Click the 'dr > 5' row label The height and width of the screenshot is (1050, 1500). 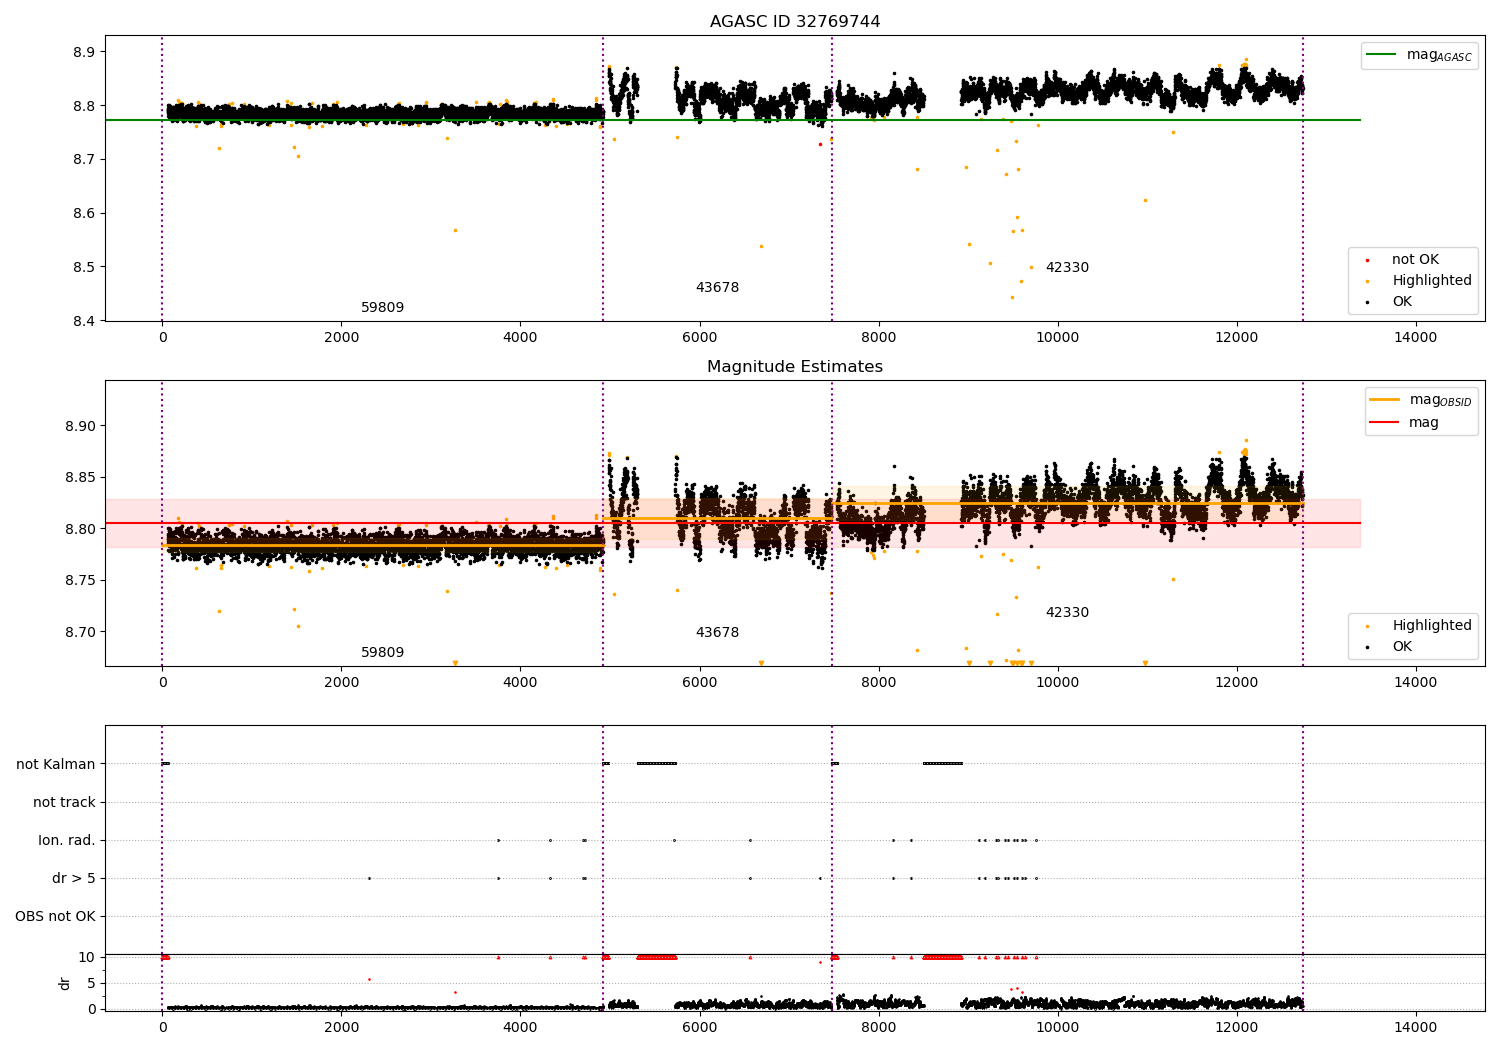74,878
